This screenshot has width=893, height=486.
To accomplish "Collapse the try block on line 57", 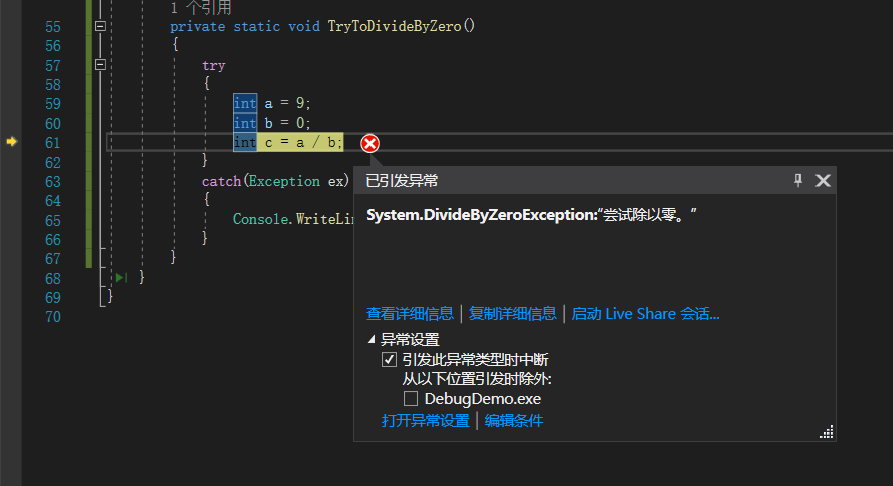I will [x=99, y=65].
